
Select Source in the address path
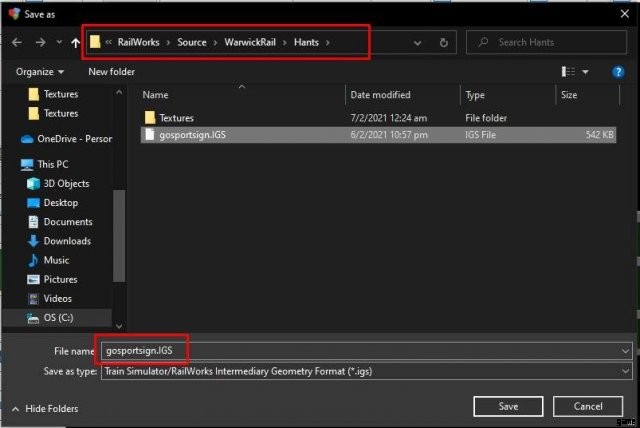point(192,42)
